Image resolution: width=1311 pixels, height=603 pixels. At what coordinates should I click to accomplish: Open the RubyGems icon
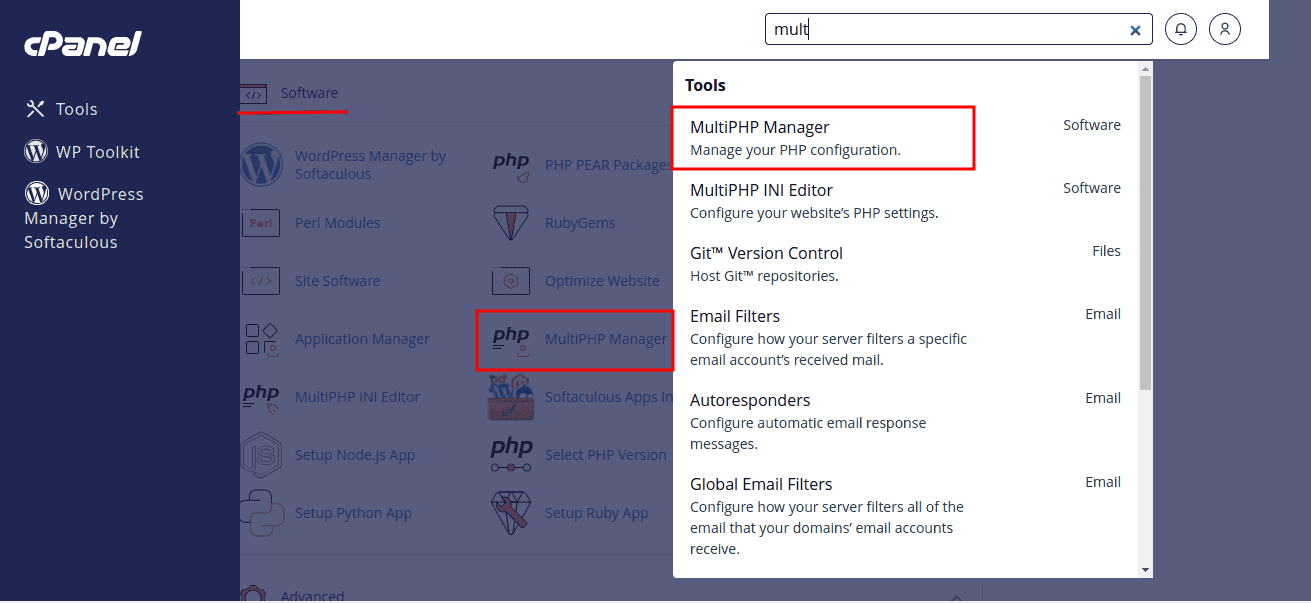coord(511,223)
